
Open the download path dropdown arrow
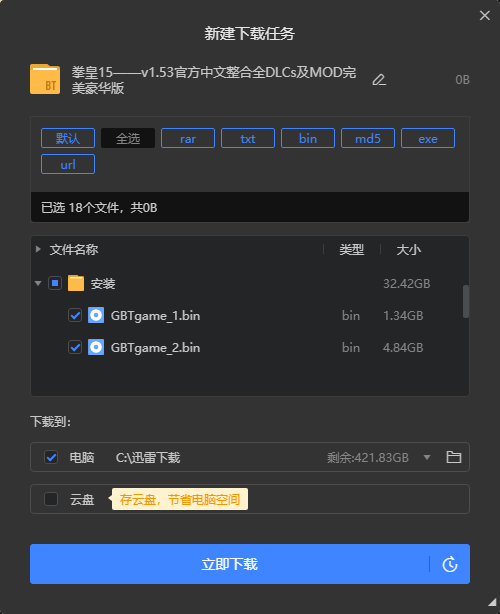click(x=427, y=457)
